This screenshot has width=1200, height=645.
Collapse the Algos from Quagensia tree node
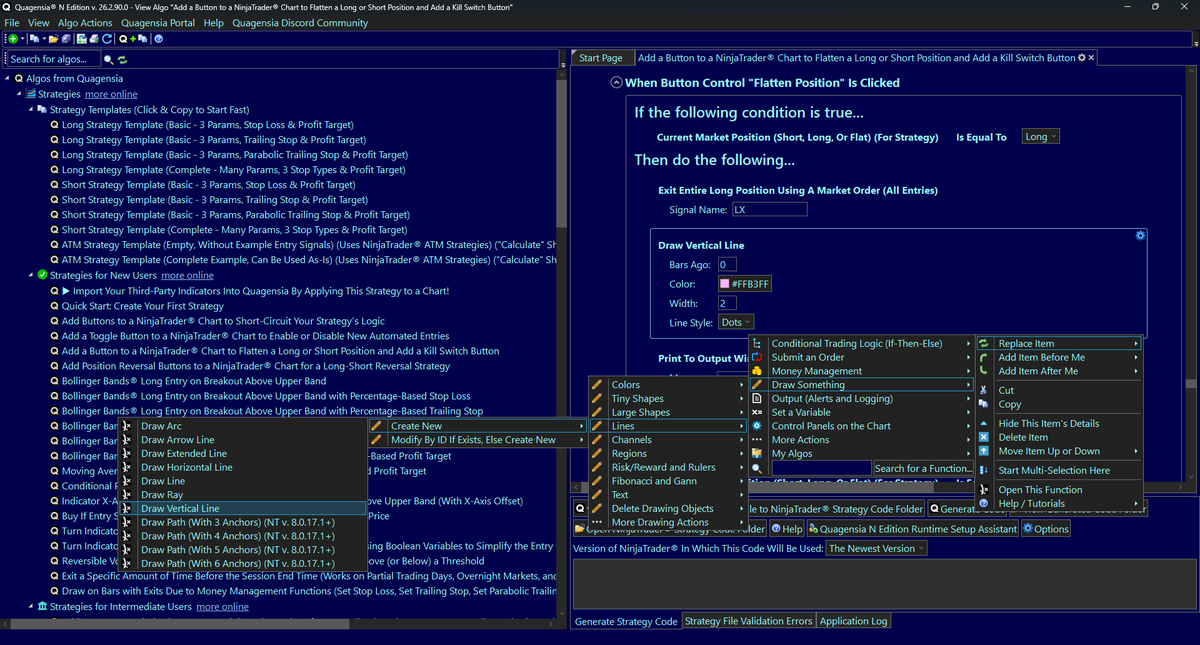7,78
